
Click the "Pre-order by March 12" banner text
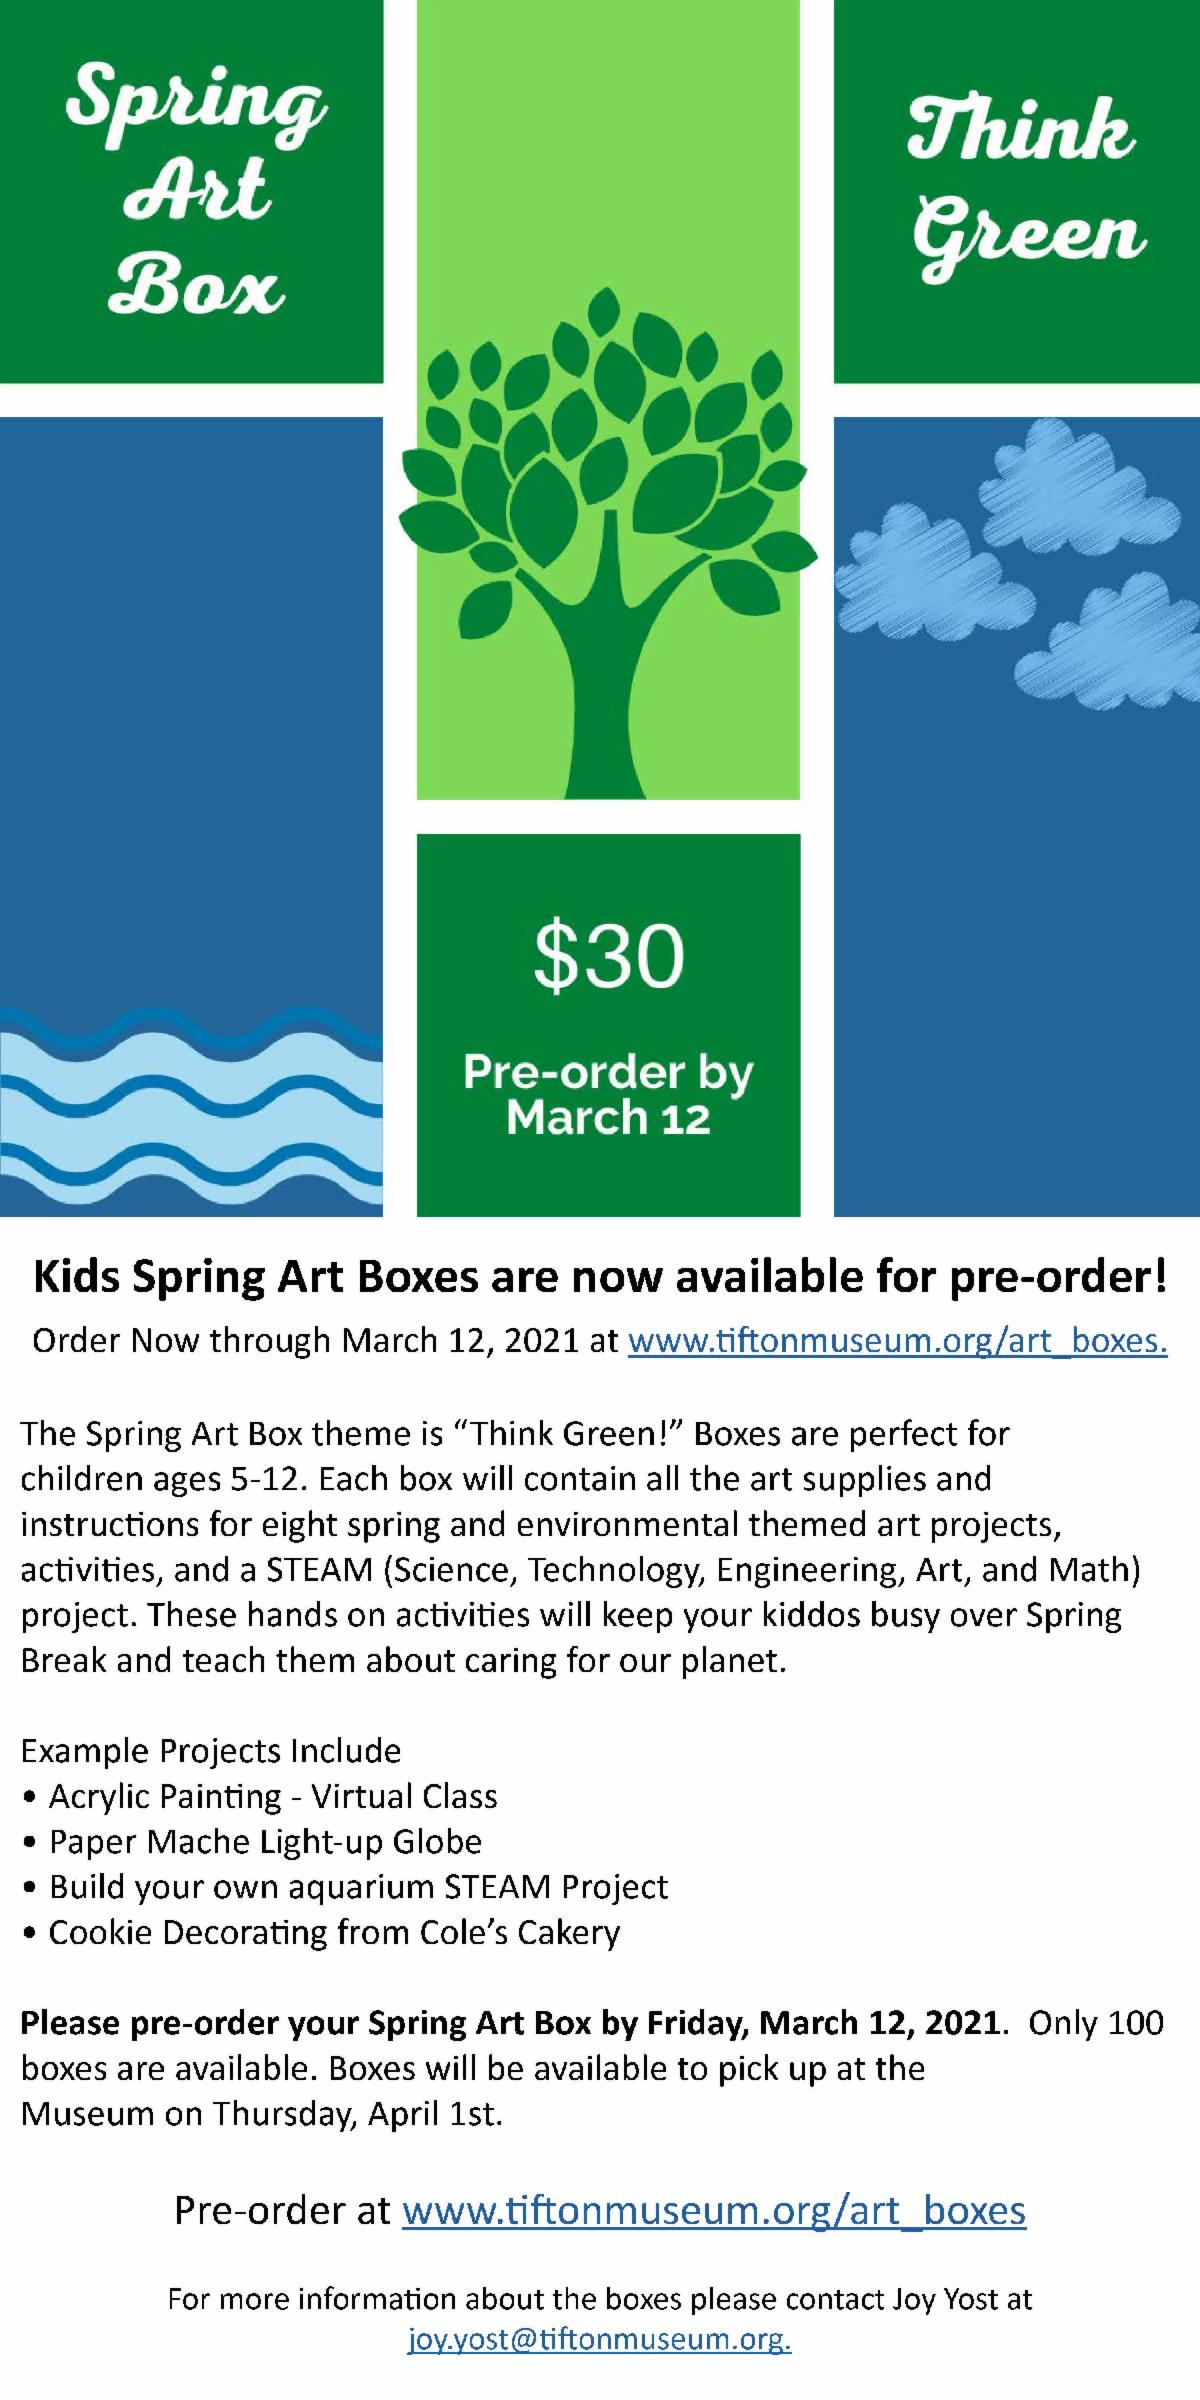(x=608, y=1094)
